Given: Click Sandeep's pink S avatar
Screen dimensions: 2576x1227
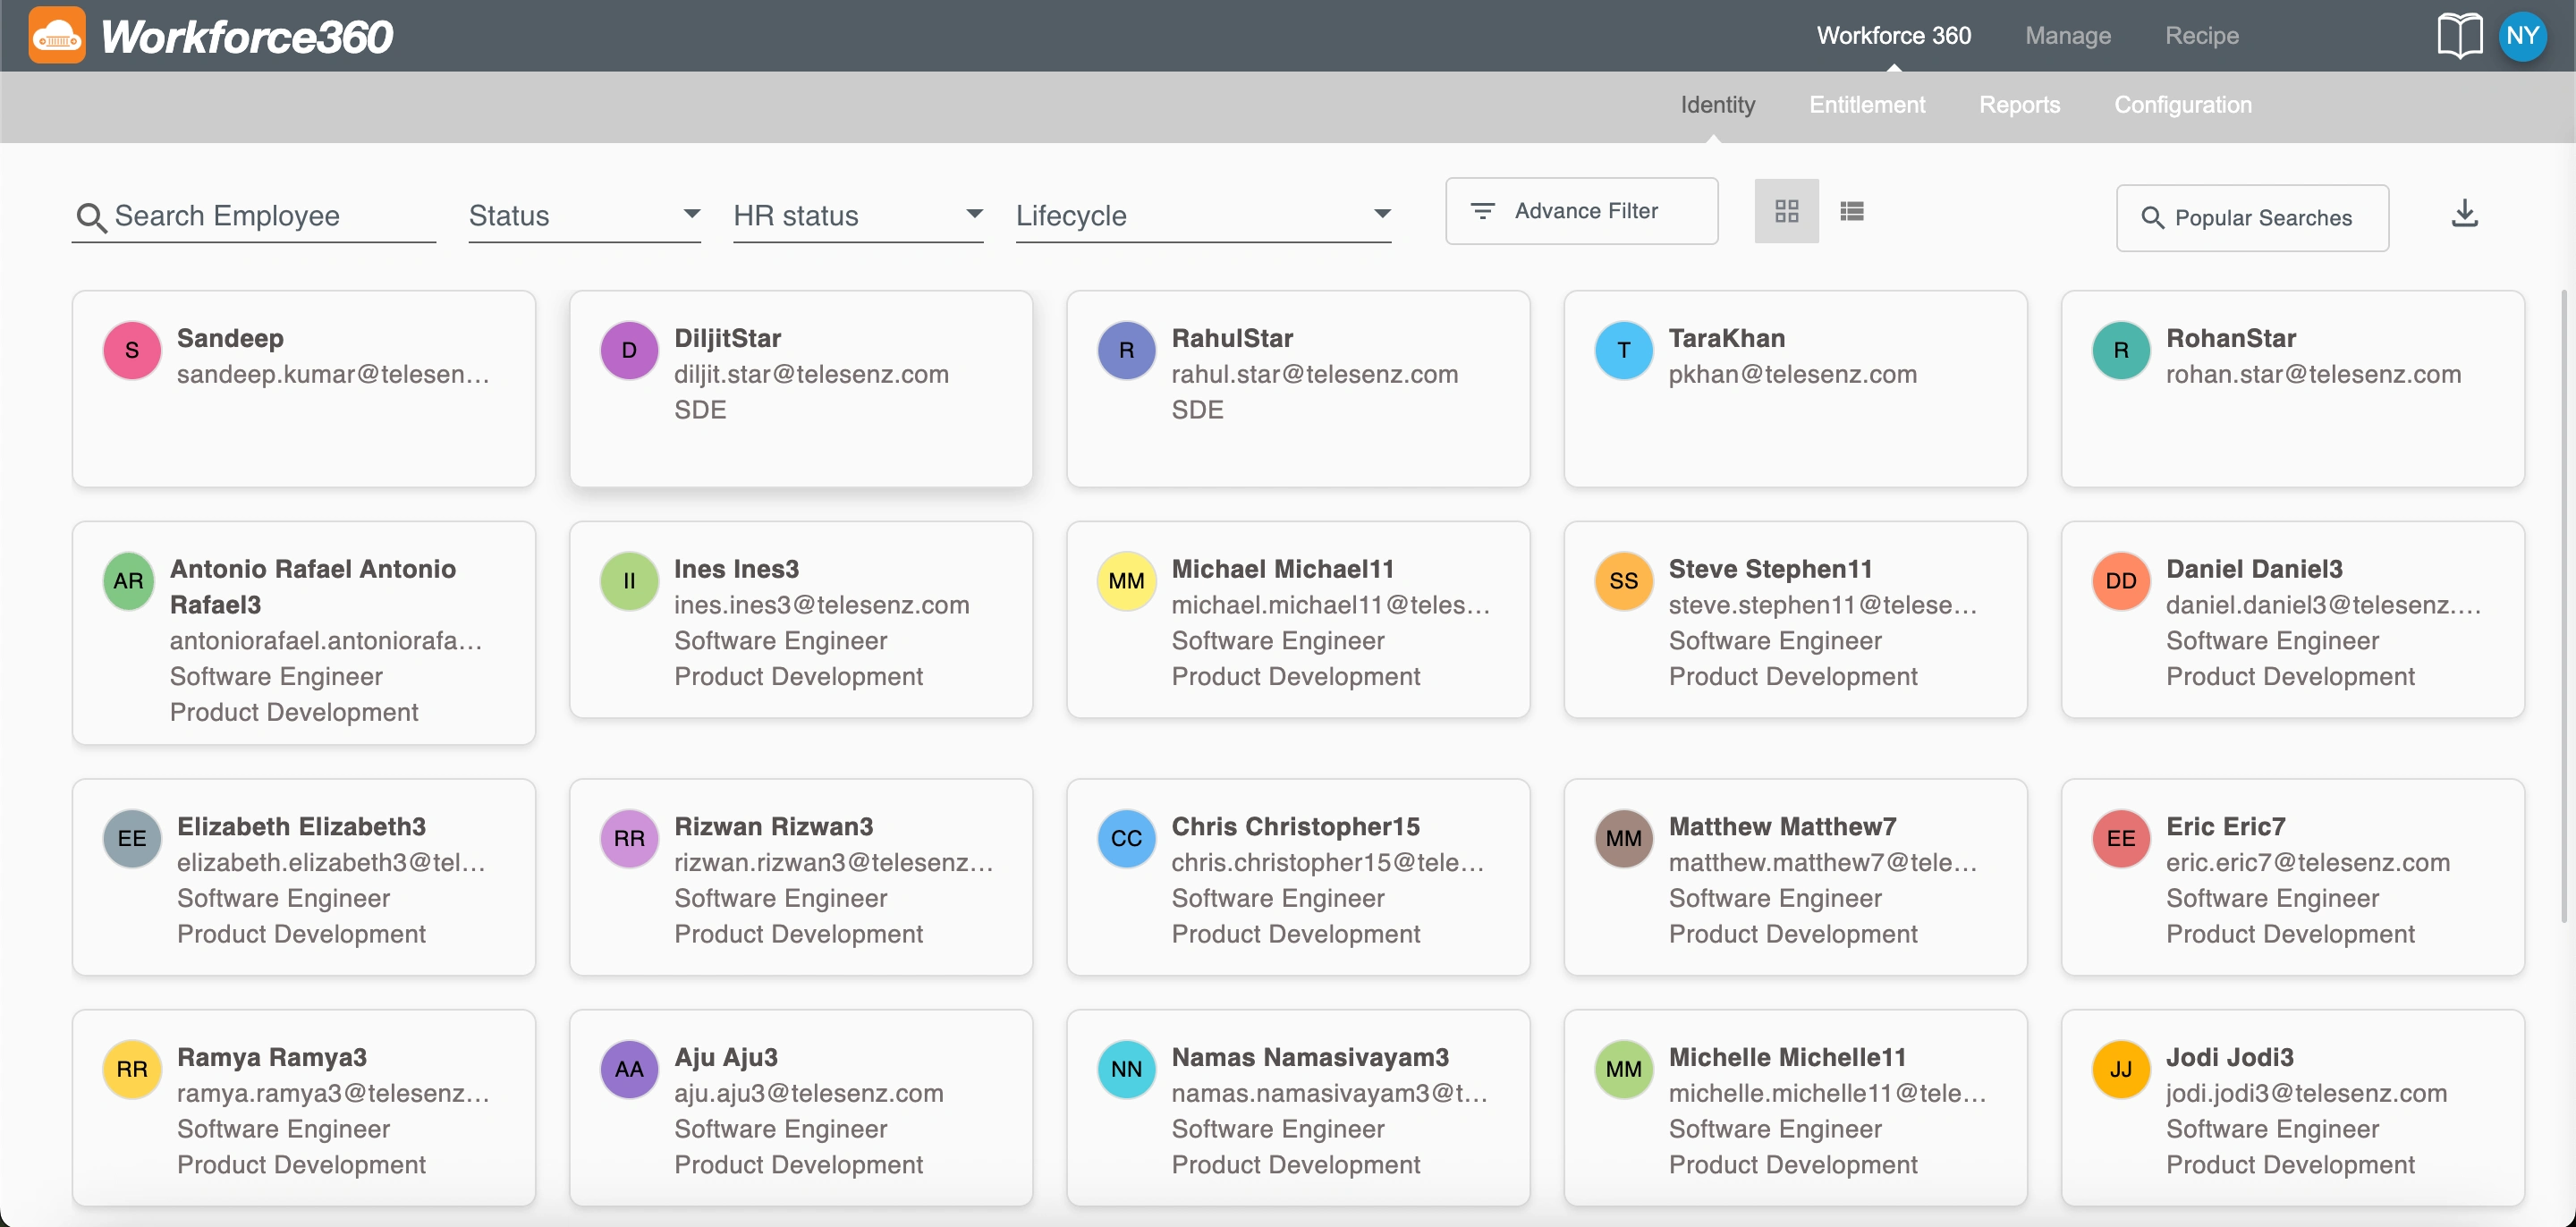Looking at the screenshot, I should click(x=132, y=350).
